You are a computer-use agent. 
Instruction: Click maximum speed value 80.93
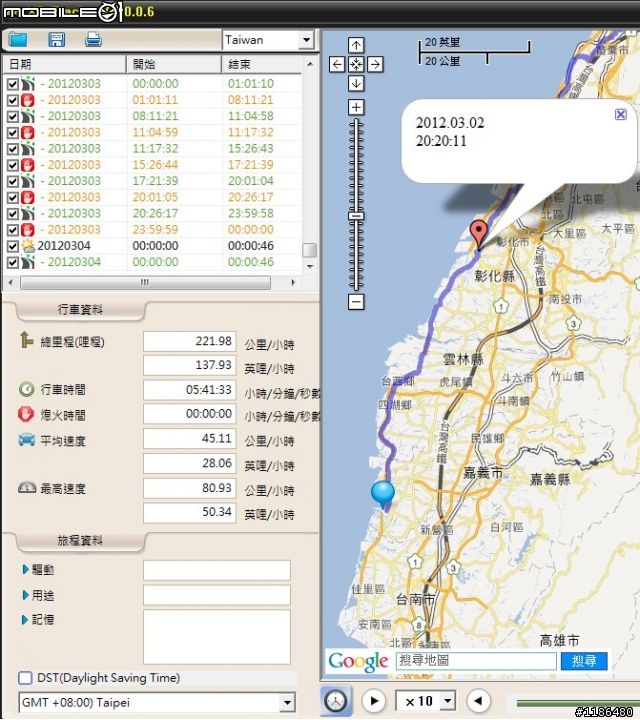tap(190, 488)
